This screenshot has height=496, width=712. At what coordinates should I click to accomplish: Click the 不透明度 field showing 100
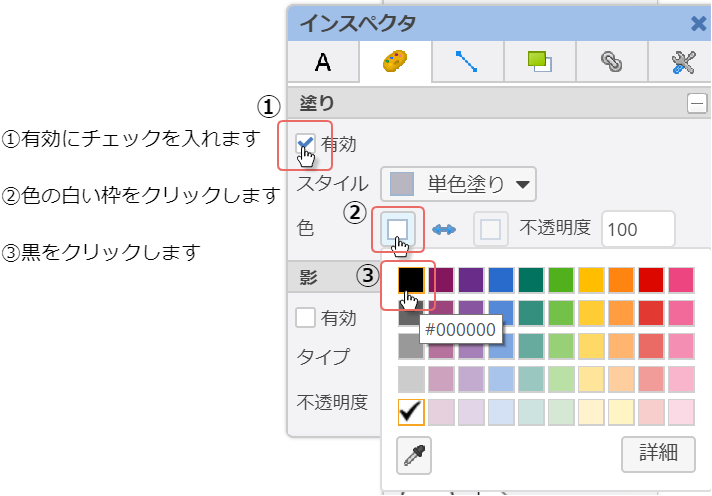point(638,229)
